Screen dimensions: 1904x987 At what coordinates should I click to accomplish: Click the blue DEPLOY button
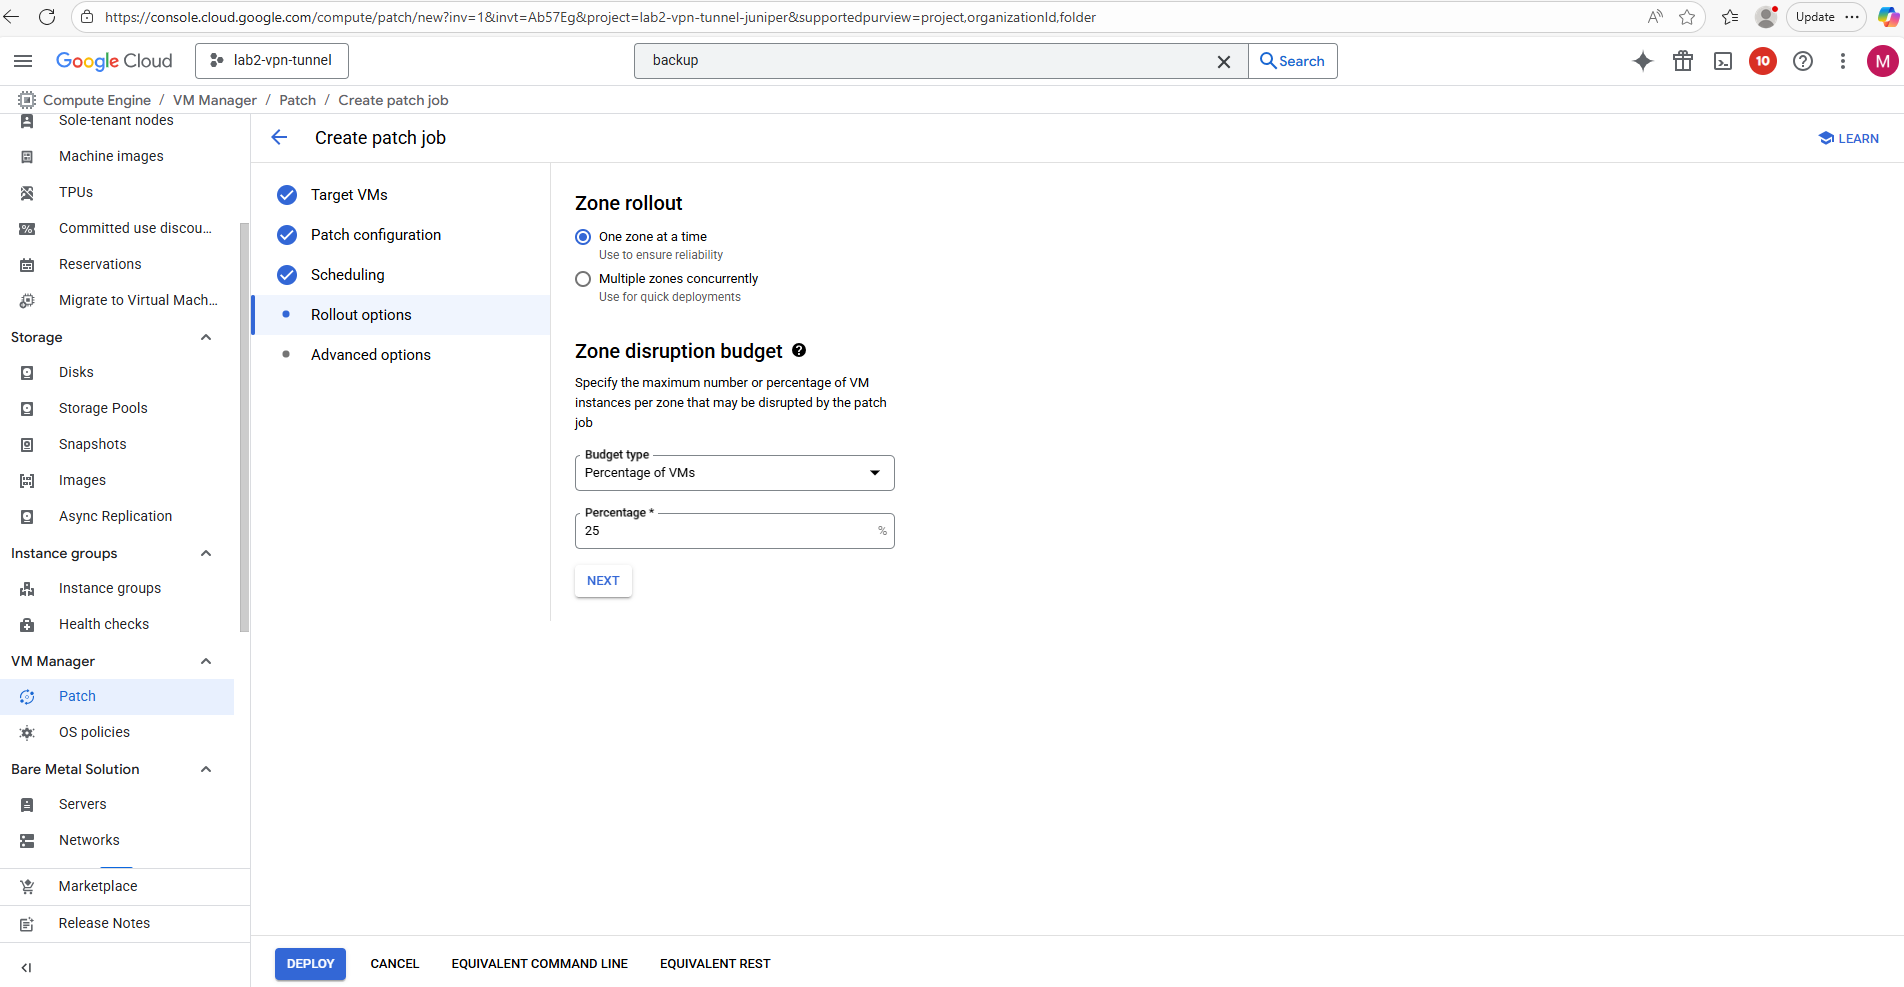(x=310, y=964)
